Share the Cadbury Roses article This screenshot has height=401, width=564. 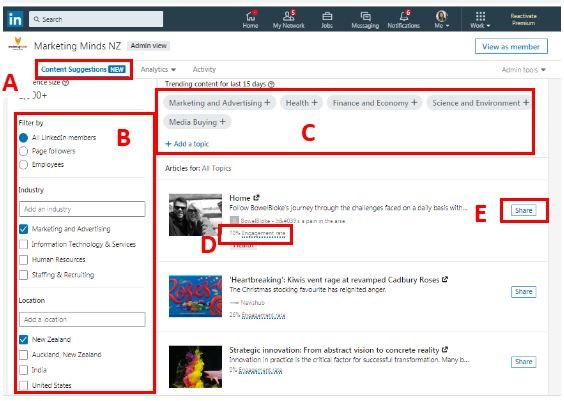pyautogui.click(x=523, y=292)
